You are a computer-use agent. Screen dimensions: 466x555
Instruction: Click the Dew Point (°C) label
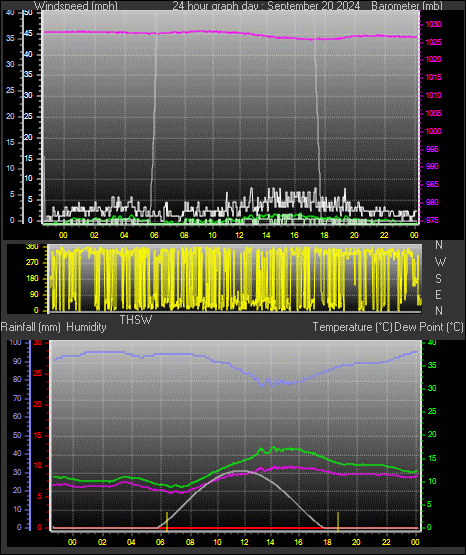429,327
